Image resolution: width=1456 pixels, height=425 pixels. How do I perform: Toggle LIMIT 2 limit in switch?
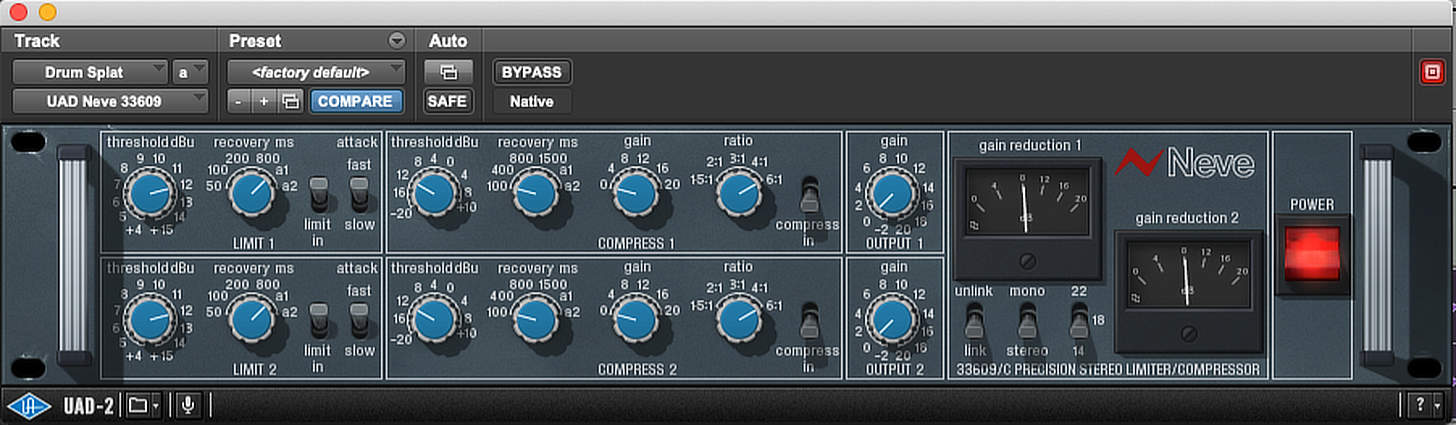tap(318, 320)
